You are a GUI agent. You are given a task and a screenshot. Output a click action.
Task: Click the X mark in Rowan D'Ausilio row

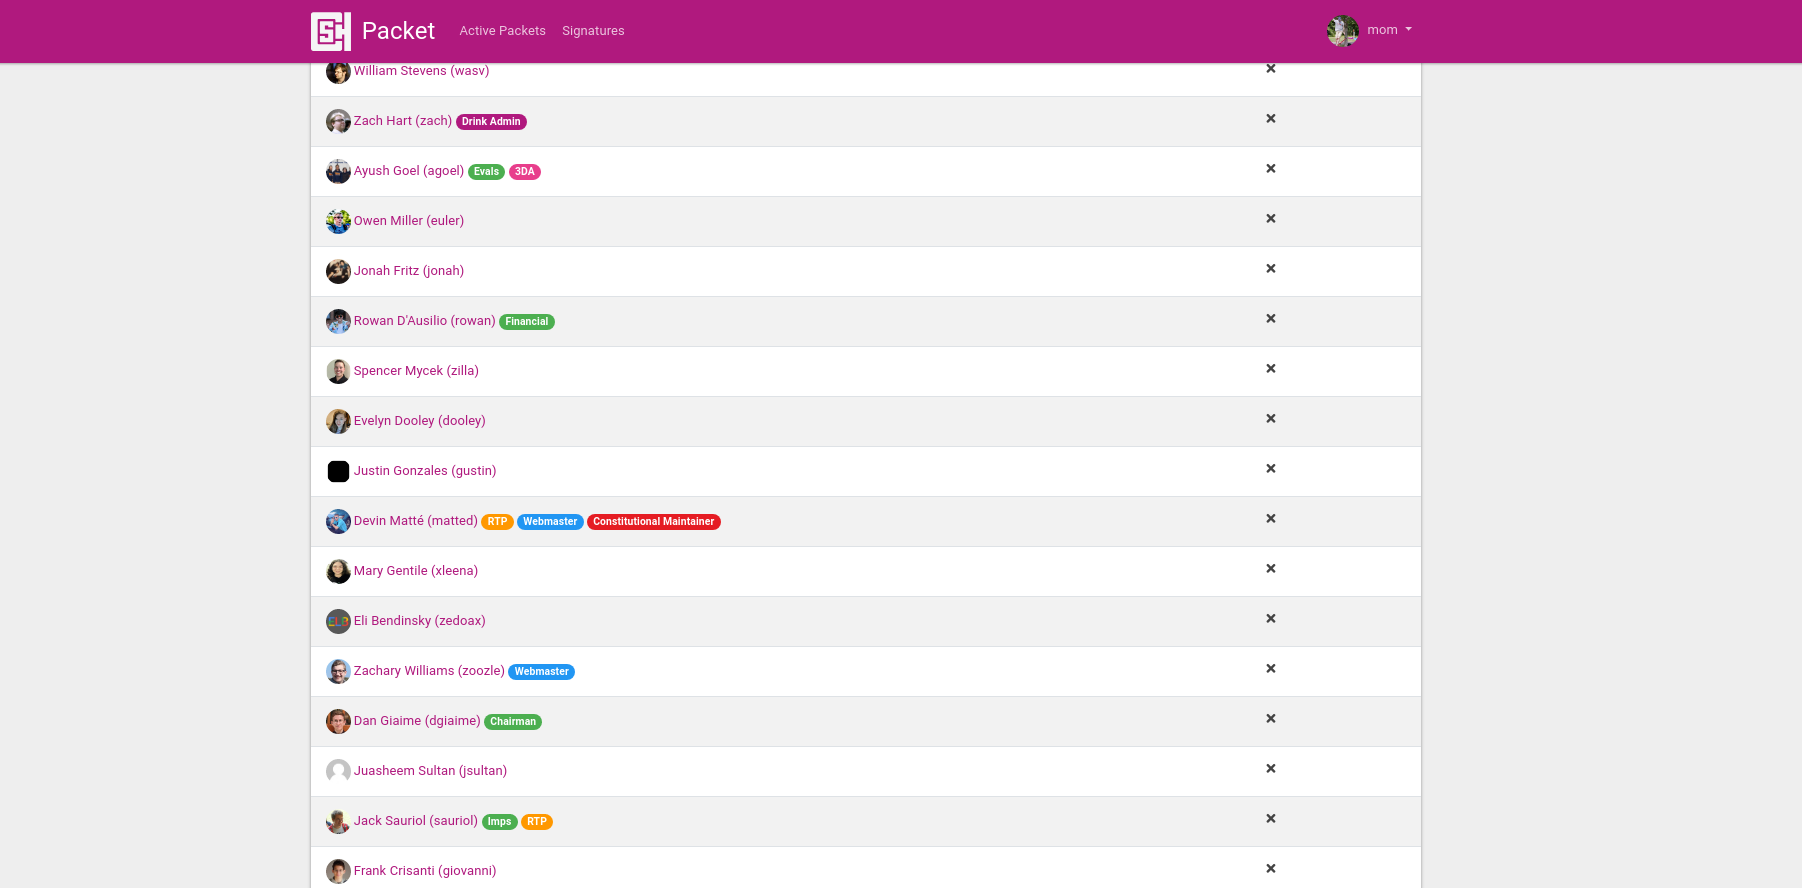point(1271,319)
